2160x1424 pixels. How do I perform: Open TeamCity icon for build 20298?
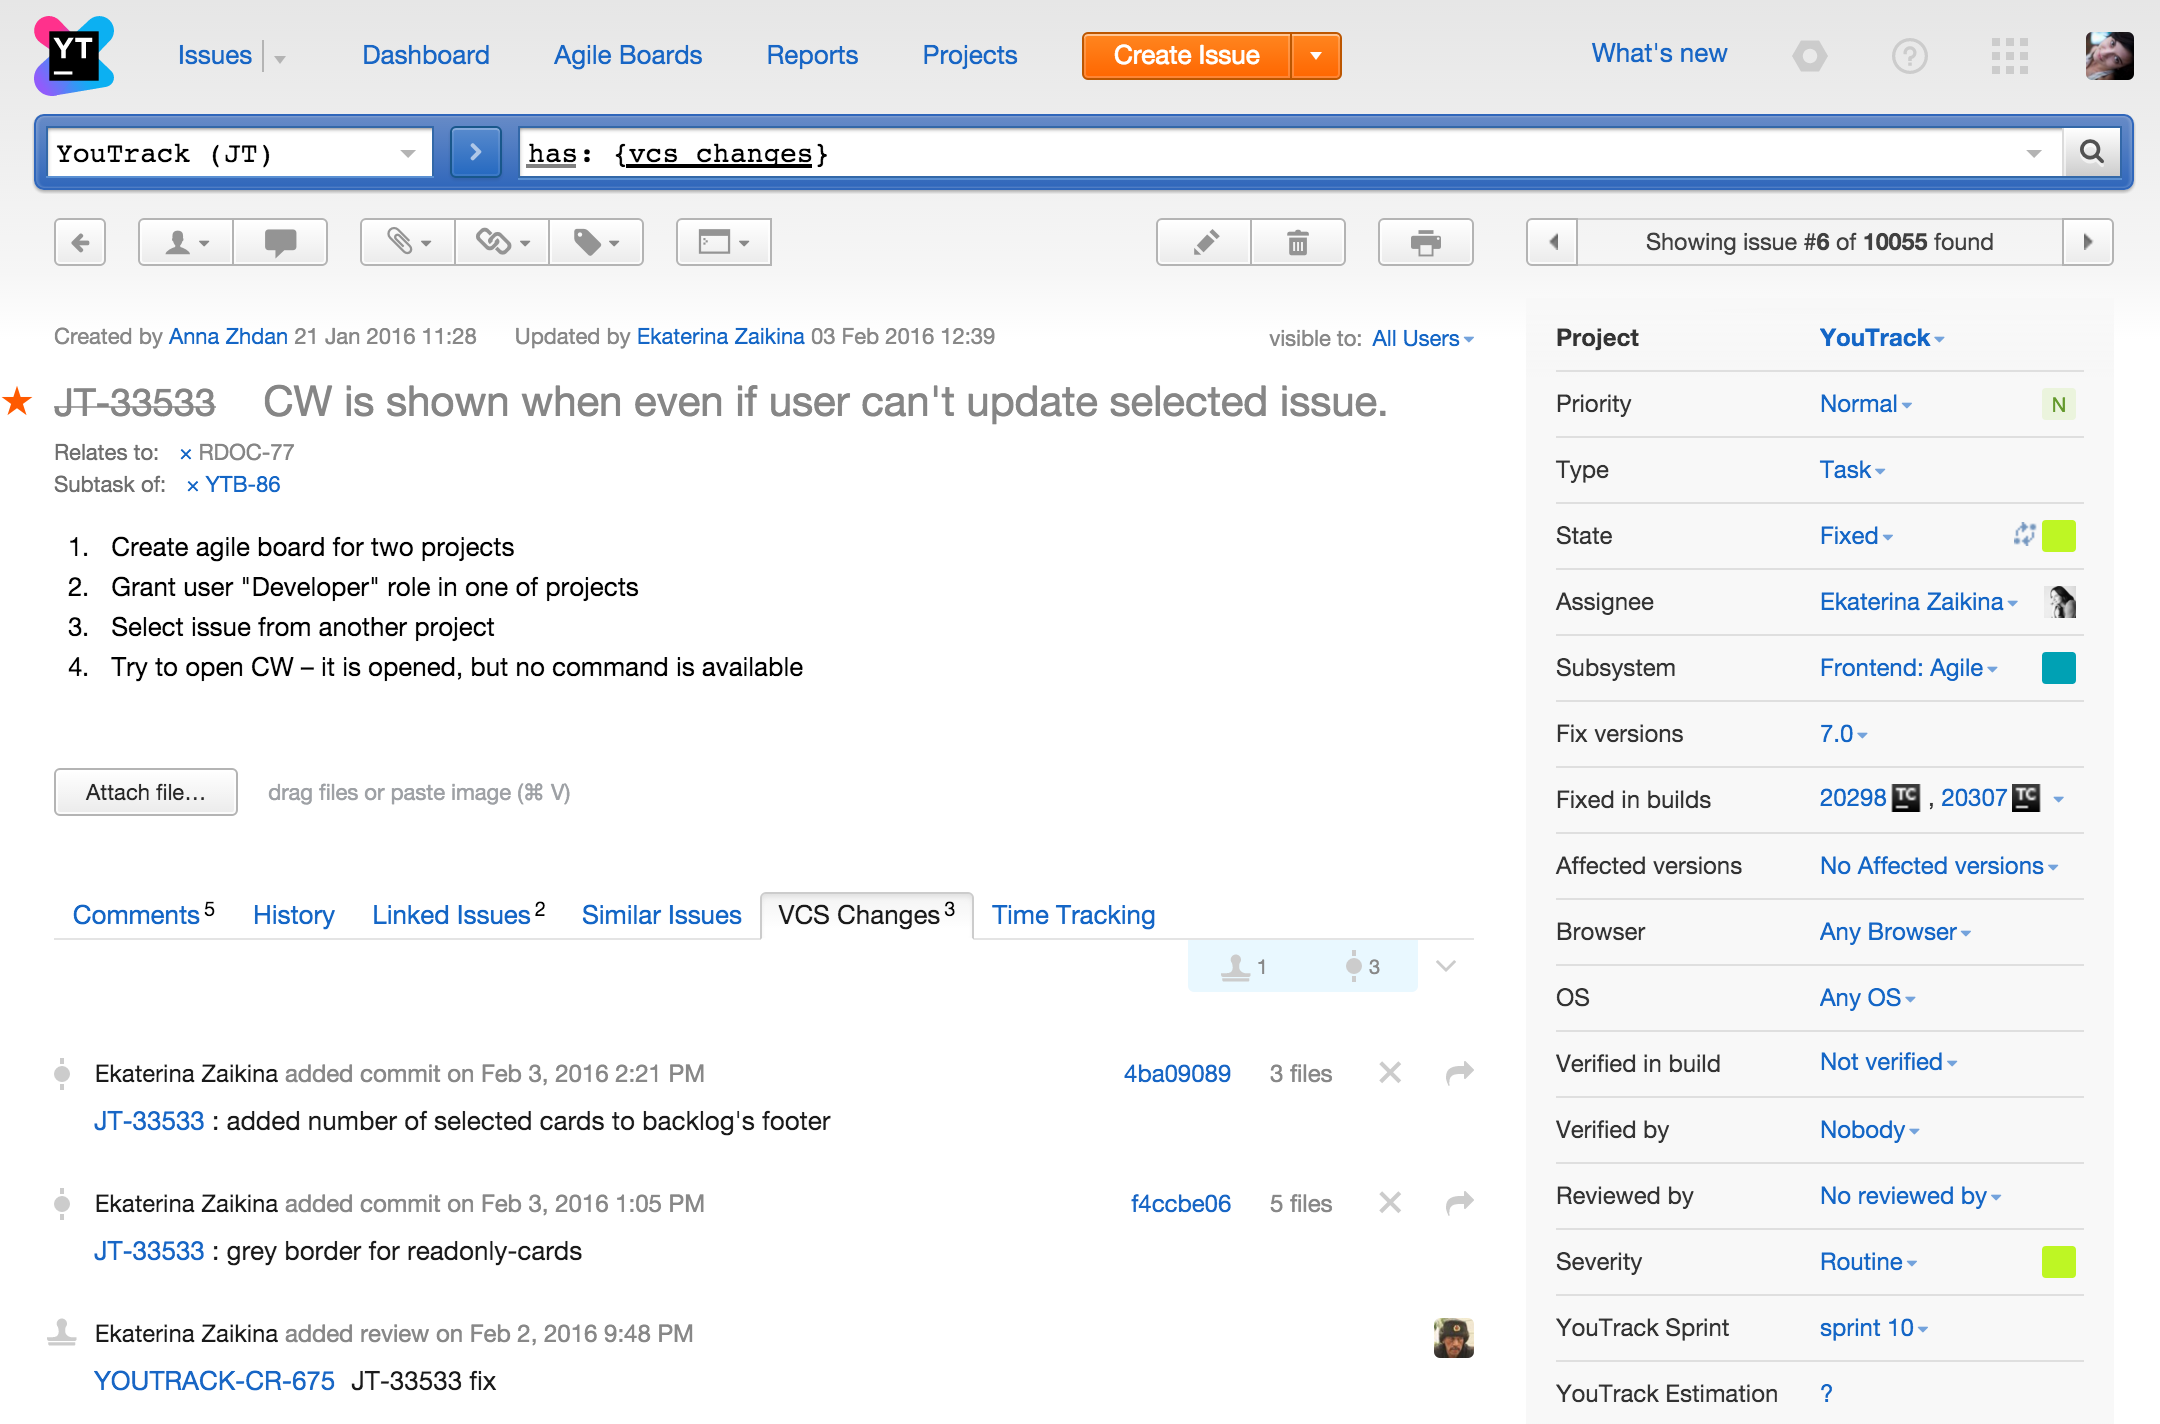point(1907,797)
